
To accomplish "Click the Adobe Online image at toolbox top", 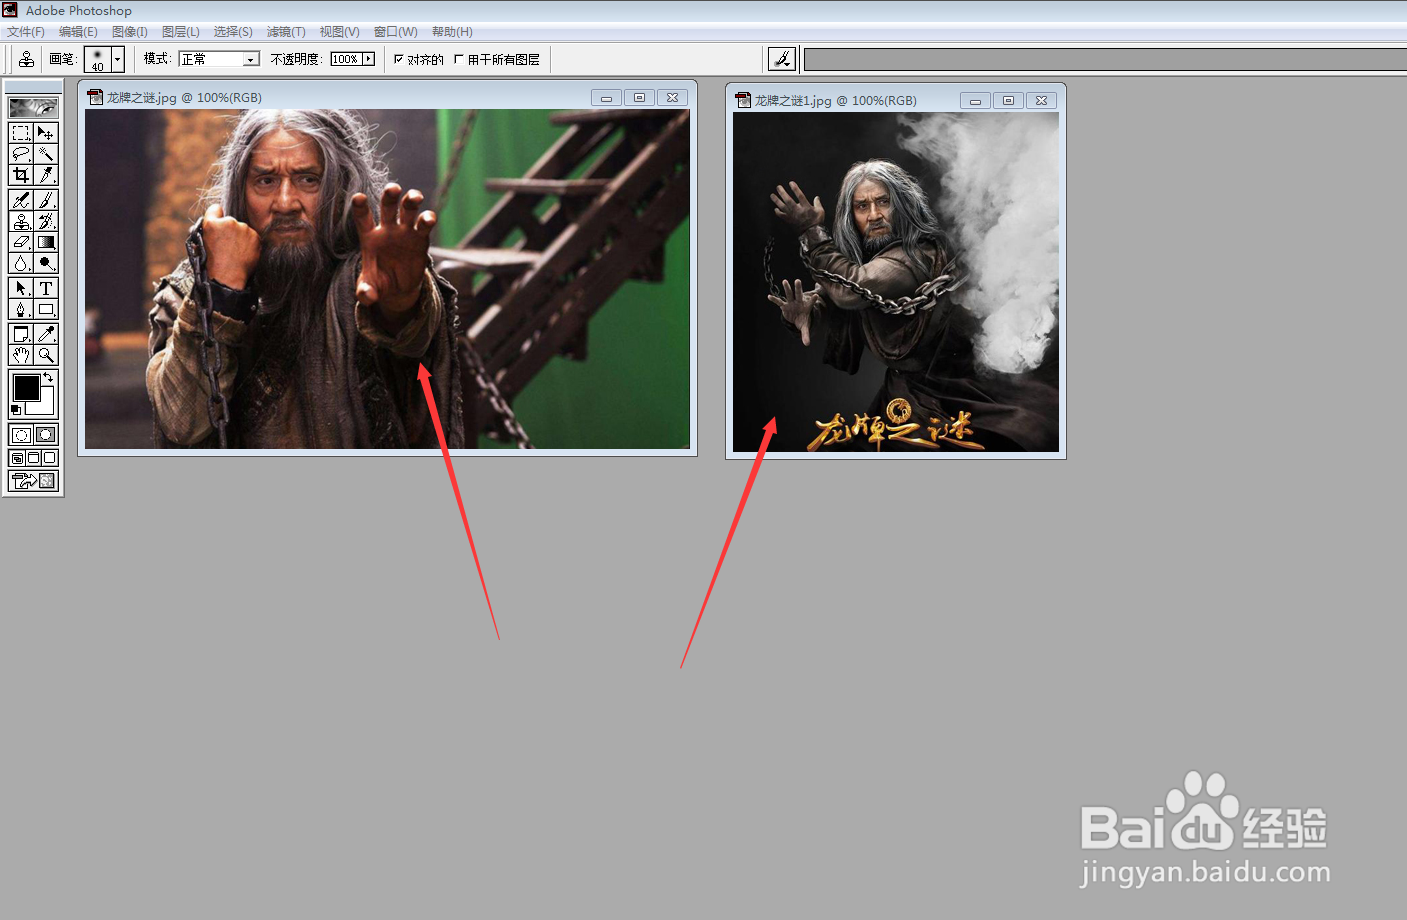I will point(33,107).
